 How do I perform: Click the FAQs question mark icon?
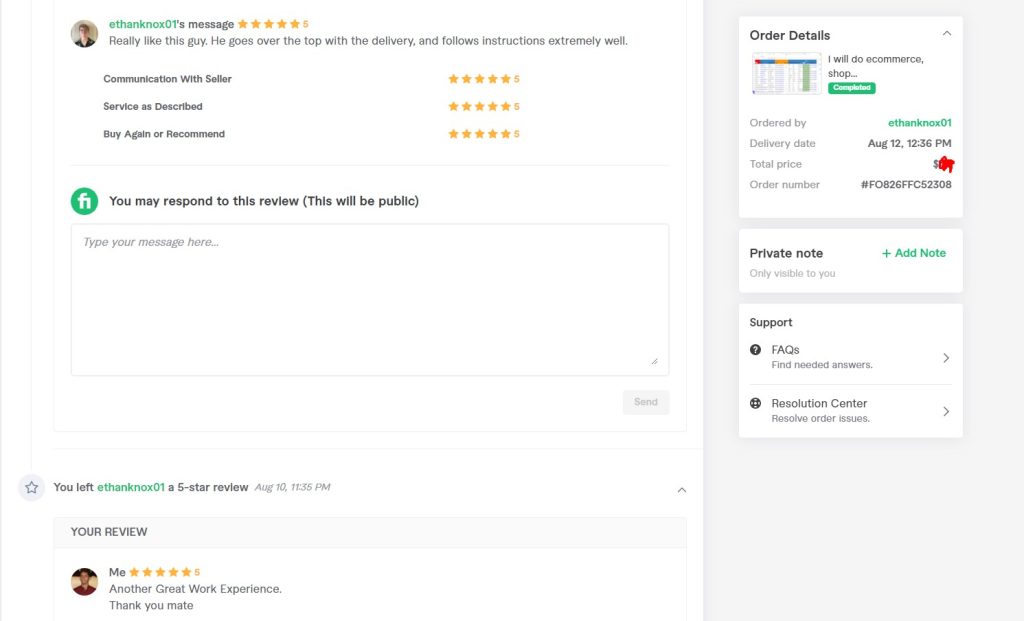[756, 350]
